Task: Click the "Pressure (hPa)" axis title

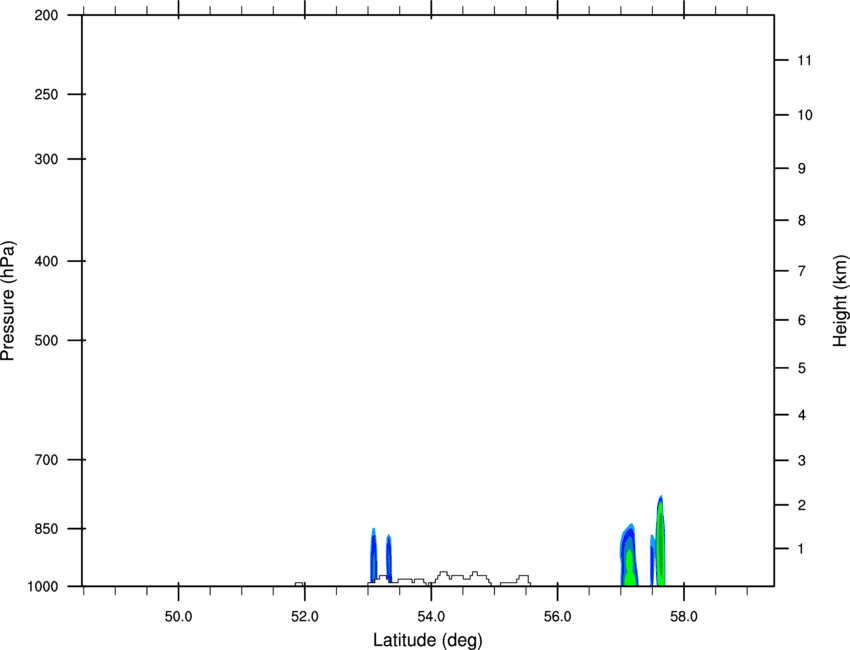Action: 8,300
